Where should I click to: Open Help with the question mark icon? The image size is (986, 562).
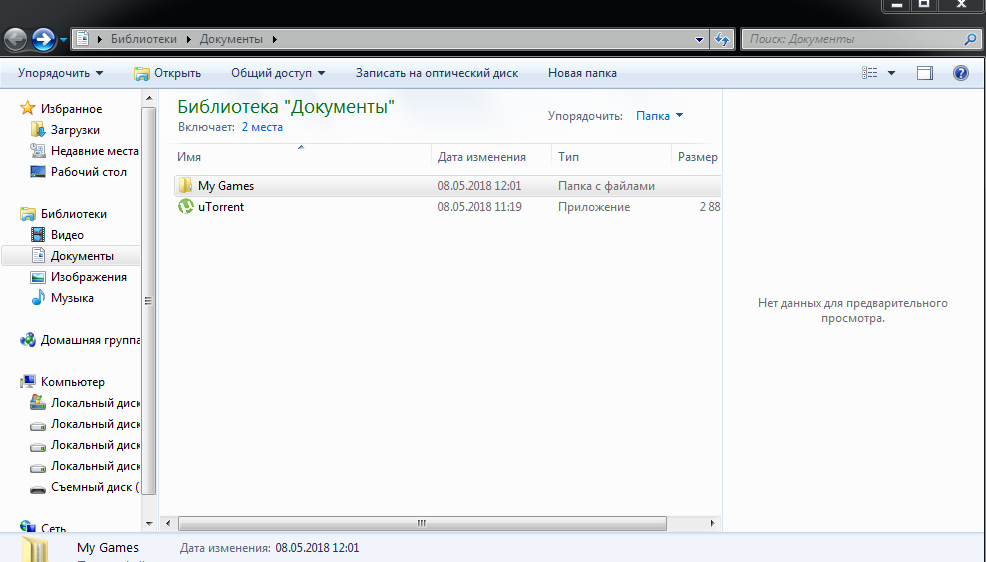(x=961, y=73)
